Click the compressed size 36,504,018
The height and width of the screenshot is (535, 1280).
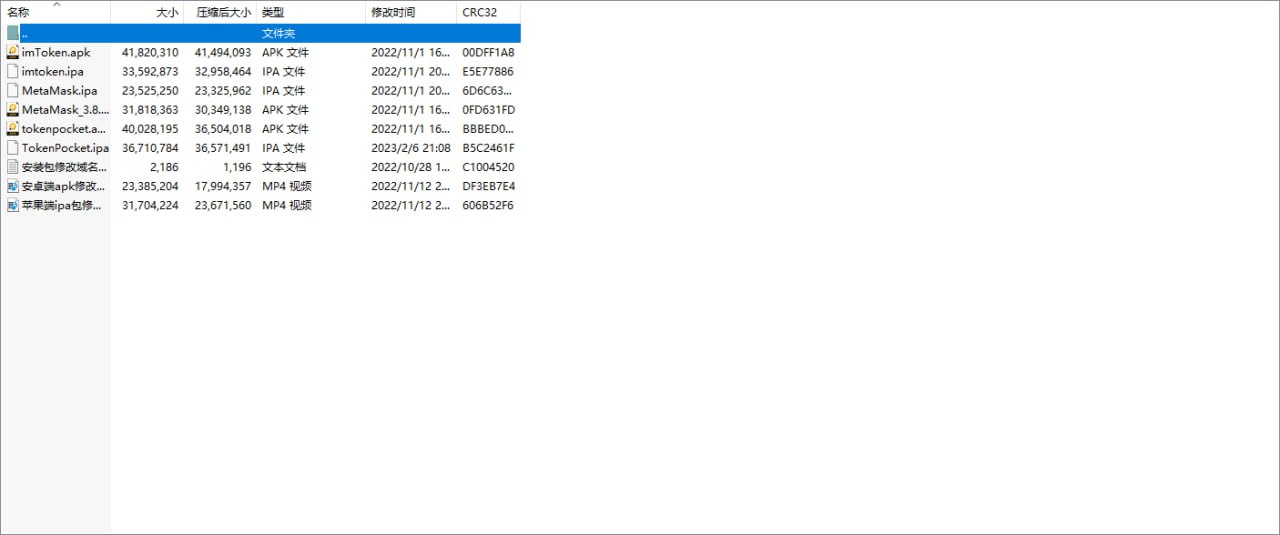pos(223,128)
